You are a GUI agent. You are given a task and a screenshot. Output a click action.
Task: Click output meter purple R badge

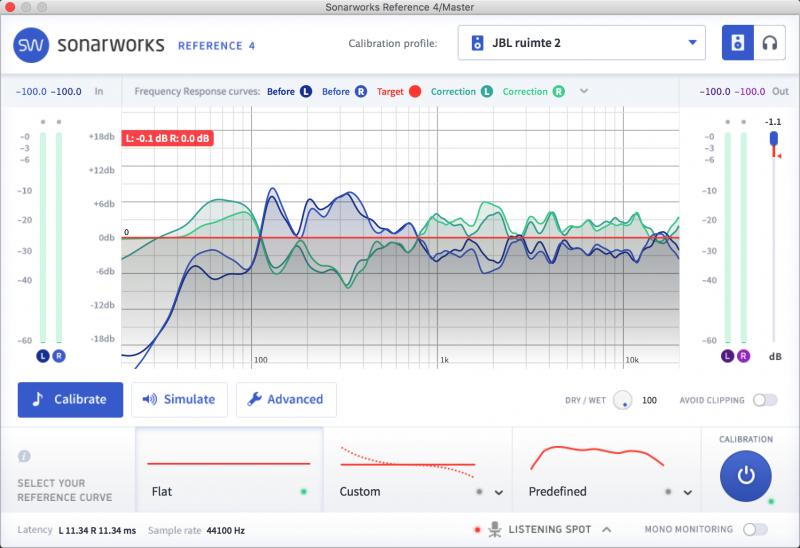(x=743, y=356)
